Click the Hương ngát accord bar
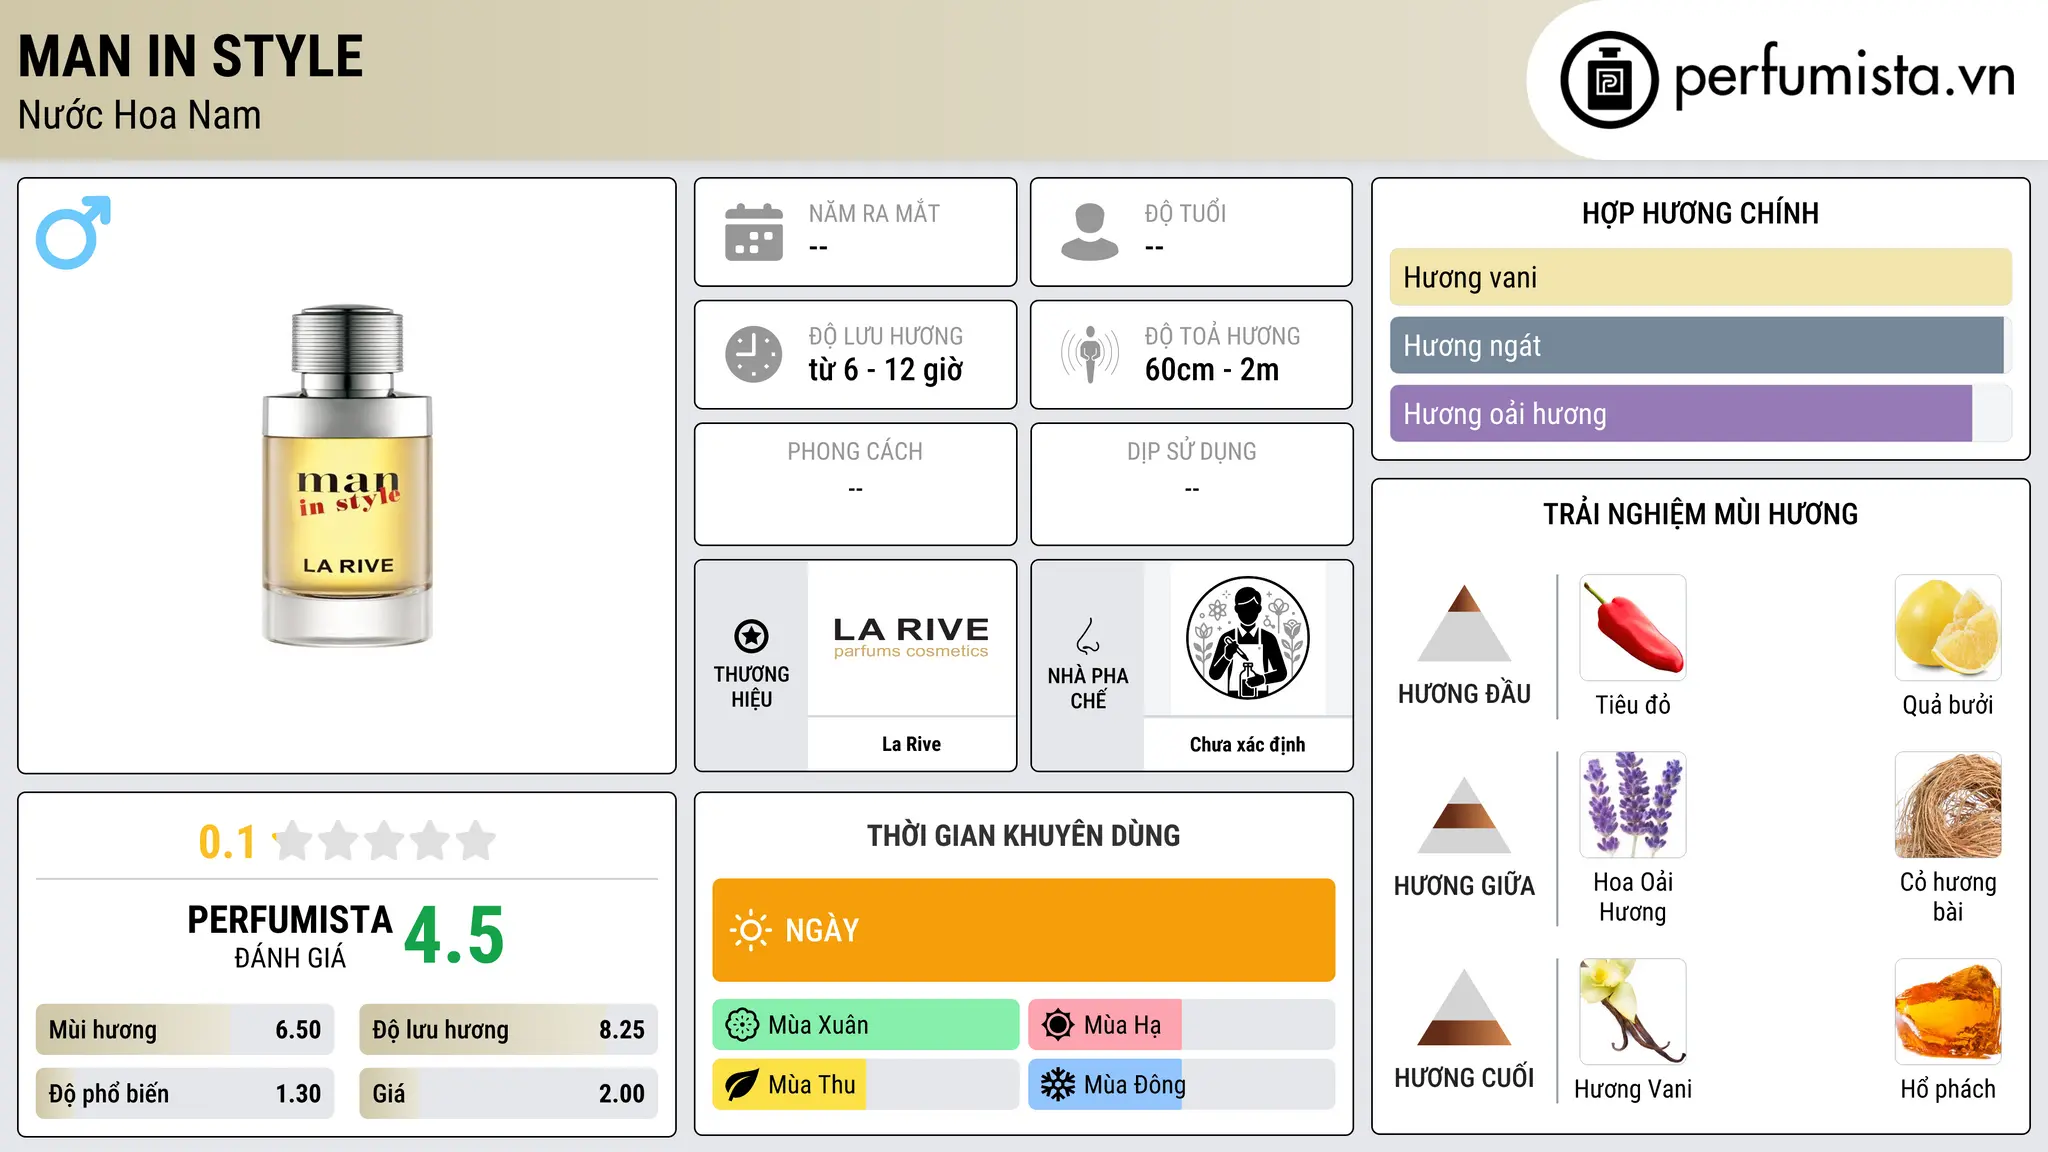The height and width of the screenshot is (1152, 2048). pyautogui.click(x=1700, y=345)
